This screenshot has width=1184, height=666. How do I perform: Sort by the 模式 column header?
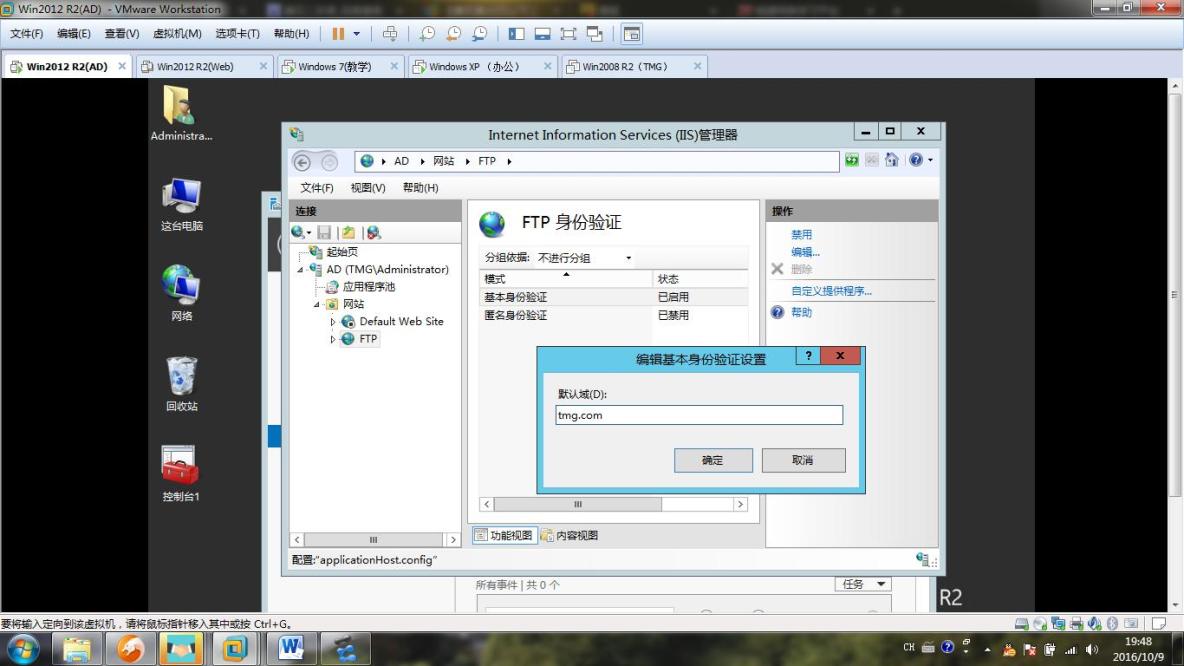pos(566,279)
